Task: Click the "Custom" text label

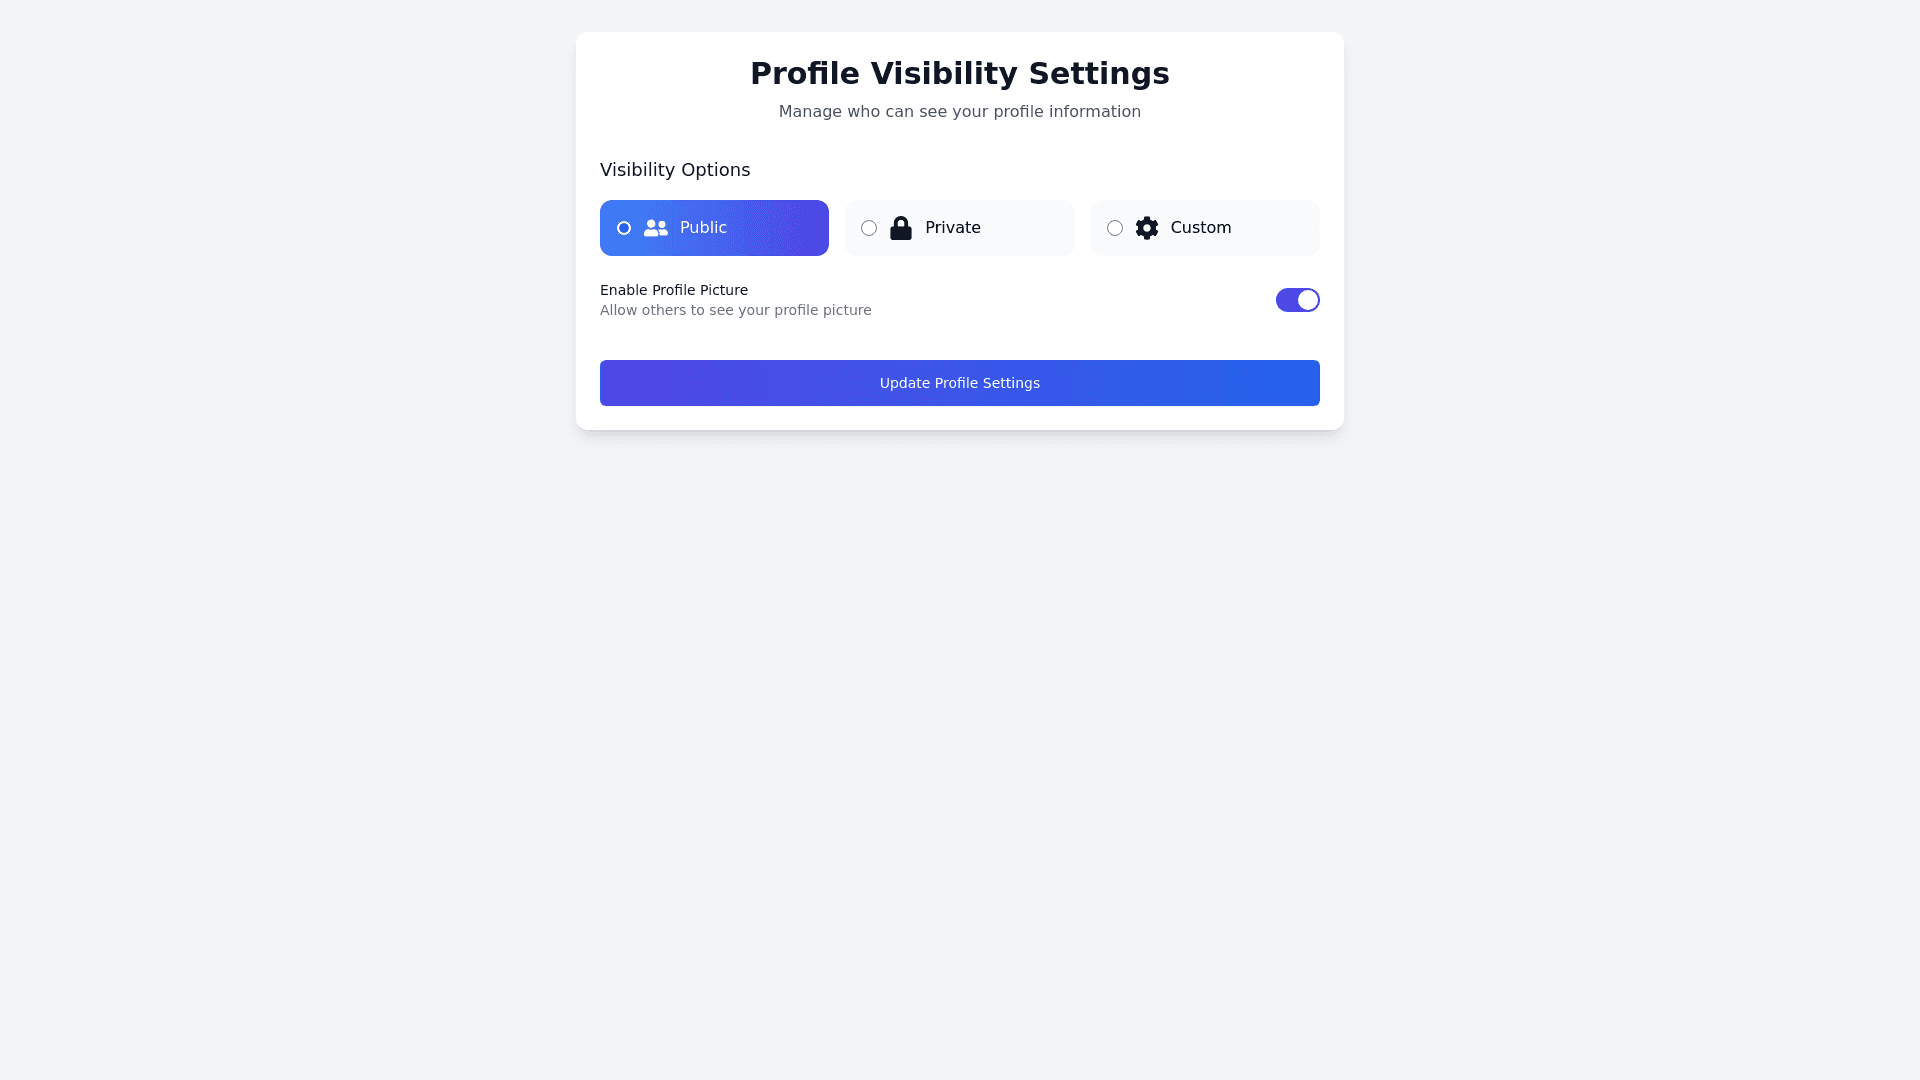Action: (1200, 228)
